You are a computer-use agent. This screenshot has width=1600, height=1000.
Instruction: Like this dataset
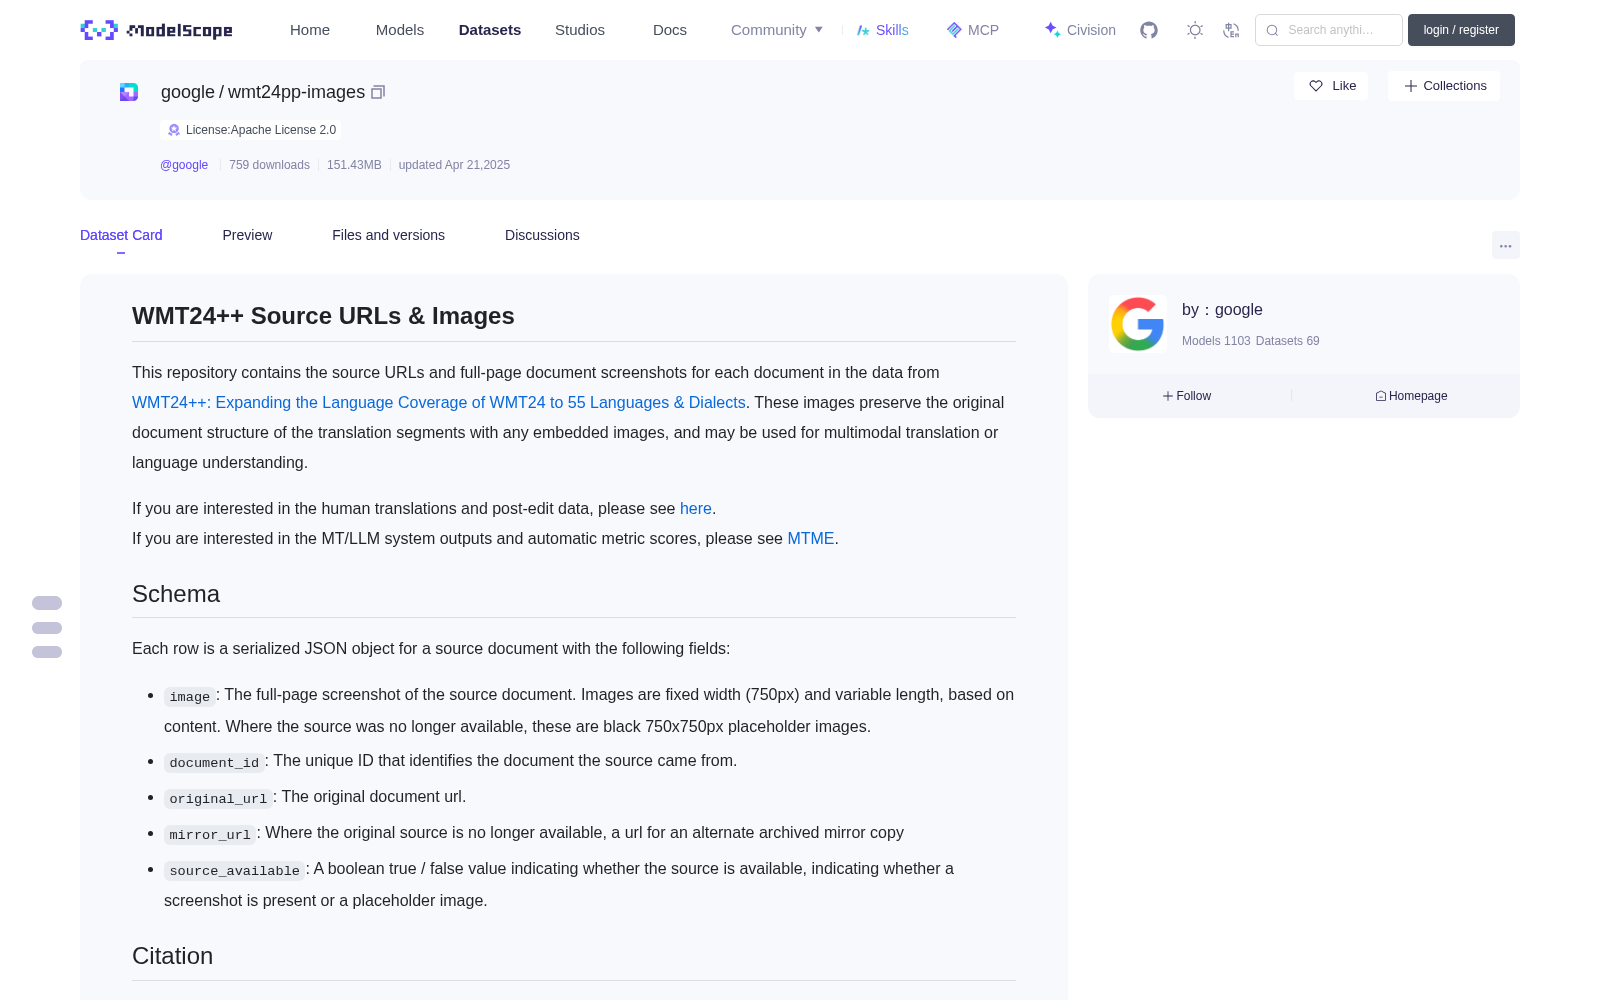pyautogui.click(x=1332, y=86)
